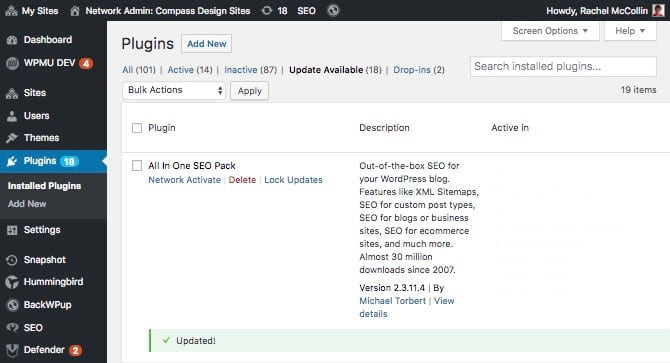
Task: Click Lock Updates link
Action: [293, 180]
